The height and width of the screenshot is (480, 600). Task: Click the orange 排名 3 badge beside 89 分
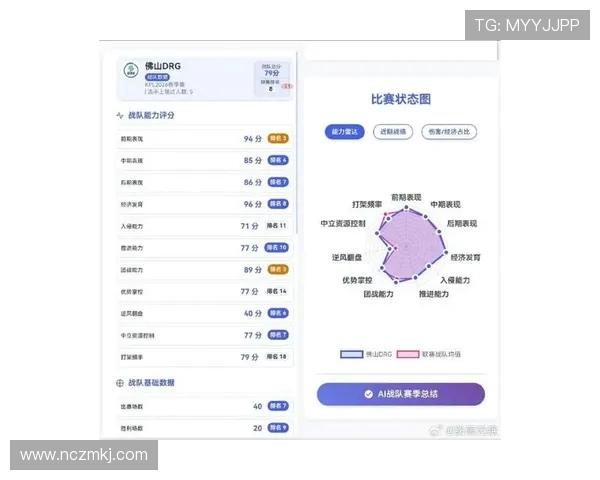point(278,269)
